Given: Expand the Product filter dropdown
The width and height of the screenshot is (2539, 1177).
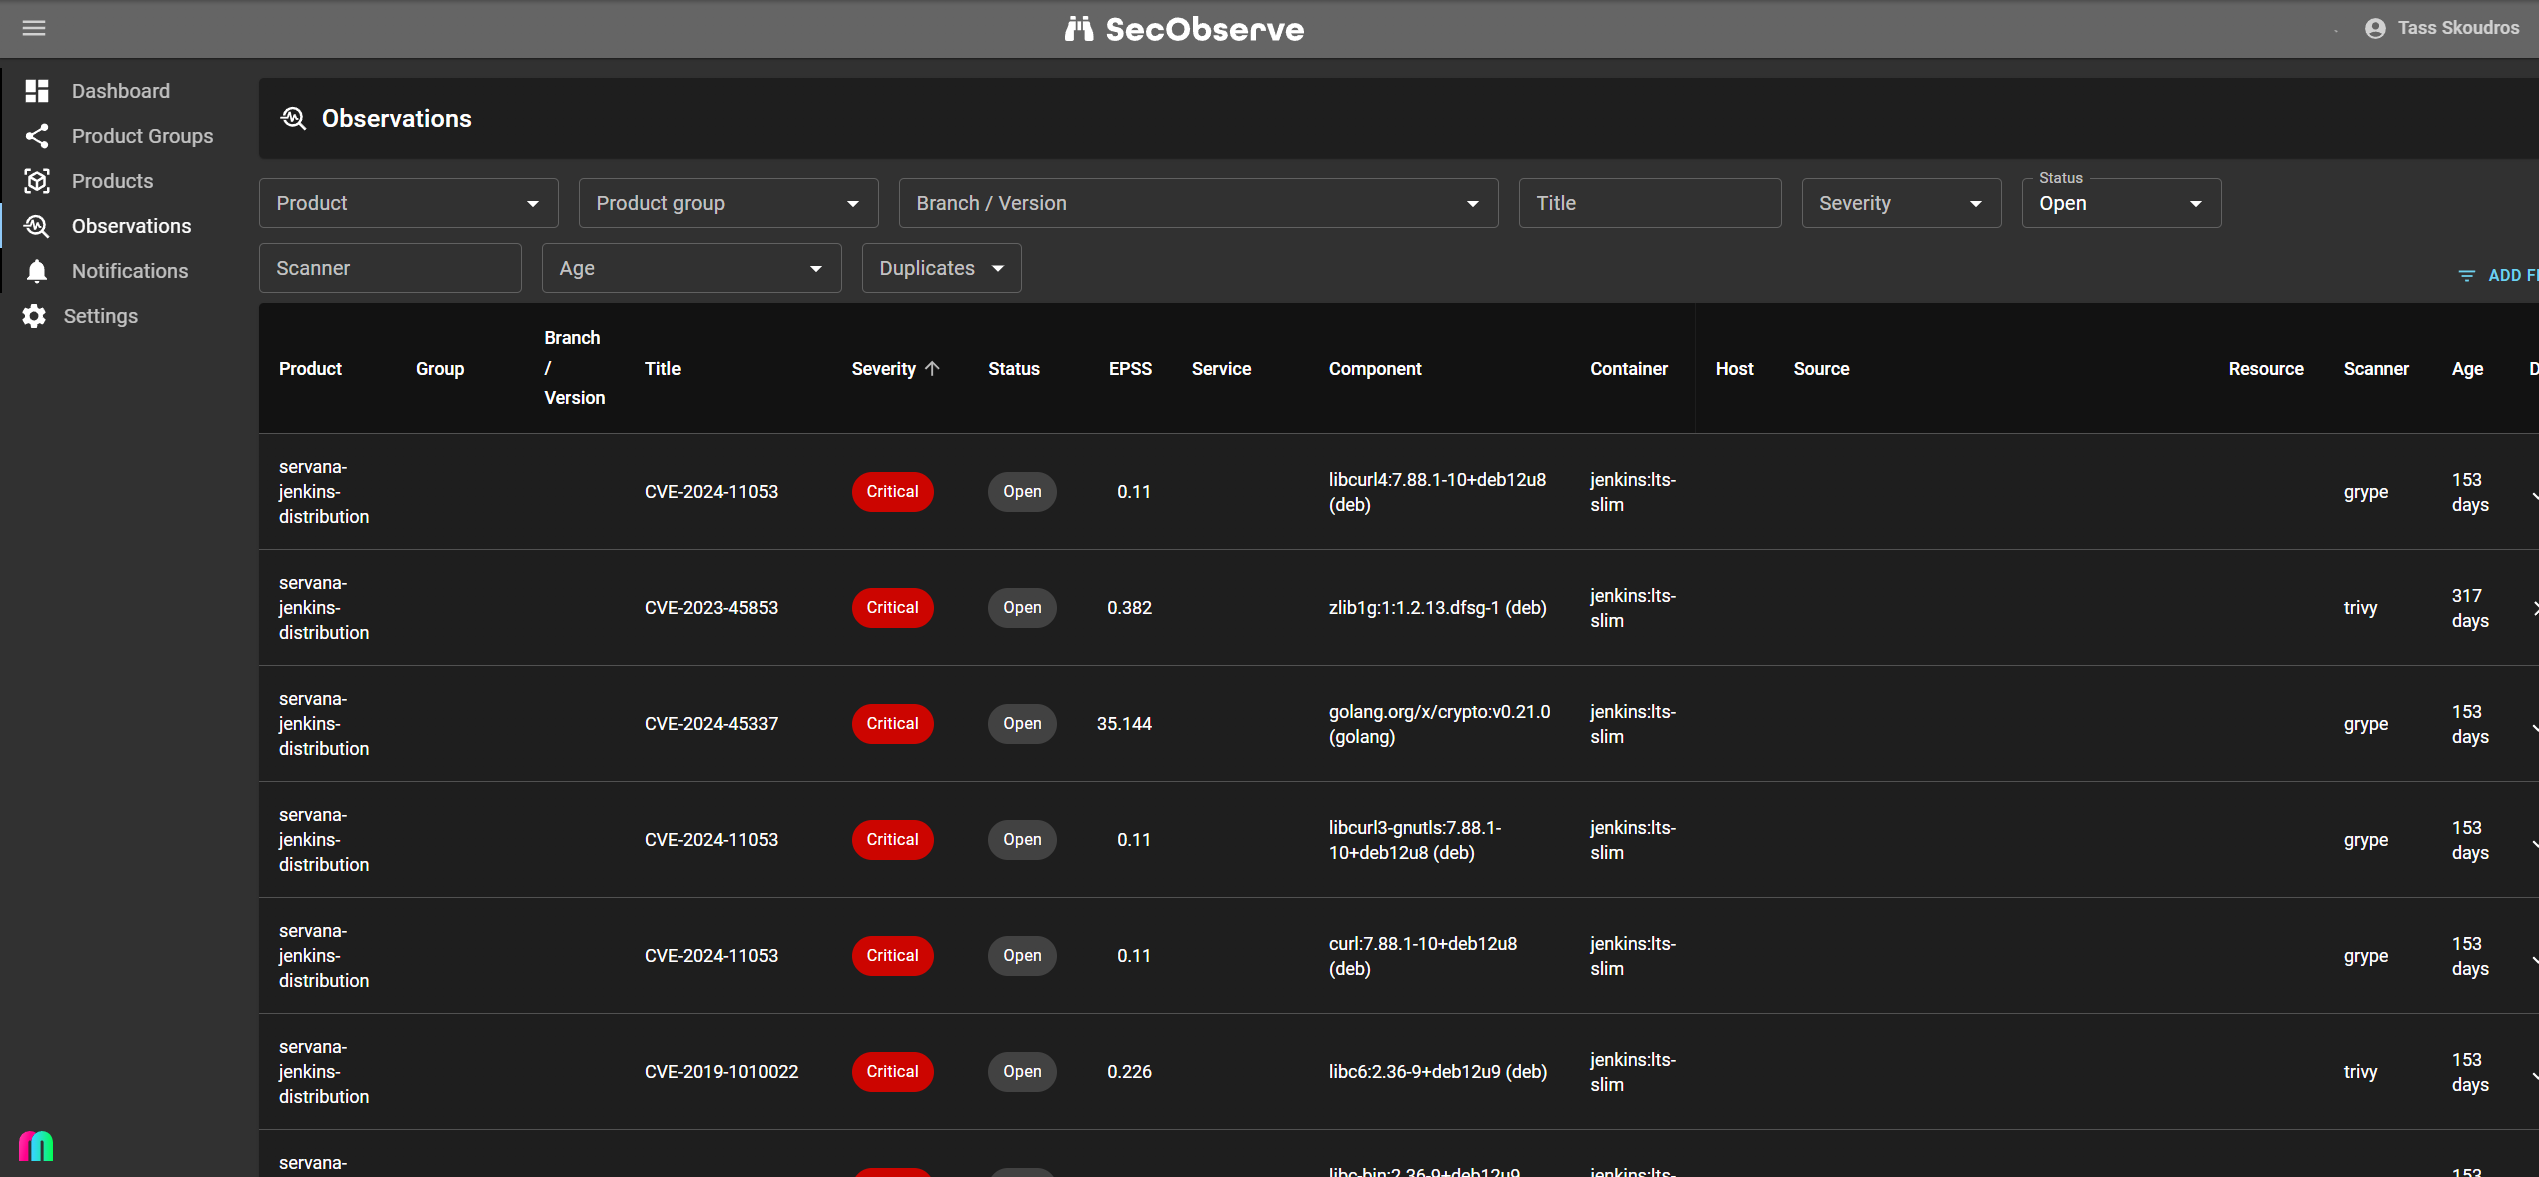Looking at the screenshot, I should pos(408,203).
